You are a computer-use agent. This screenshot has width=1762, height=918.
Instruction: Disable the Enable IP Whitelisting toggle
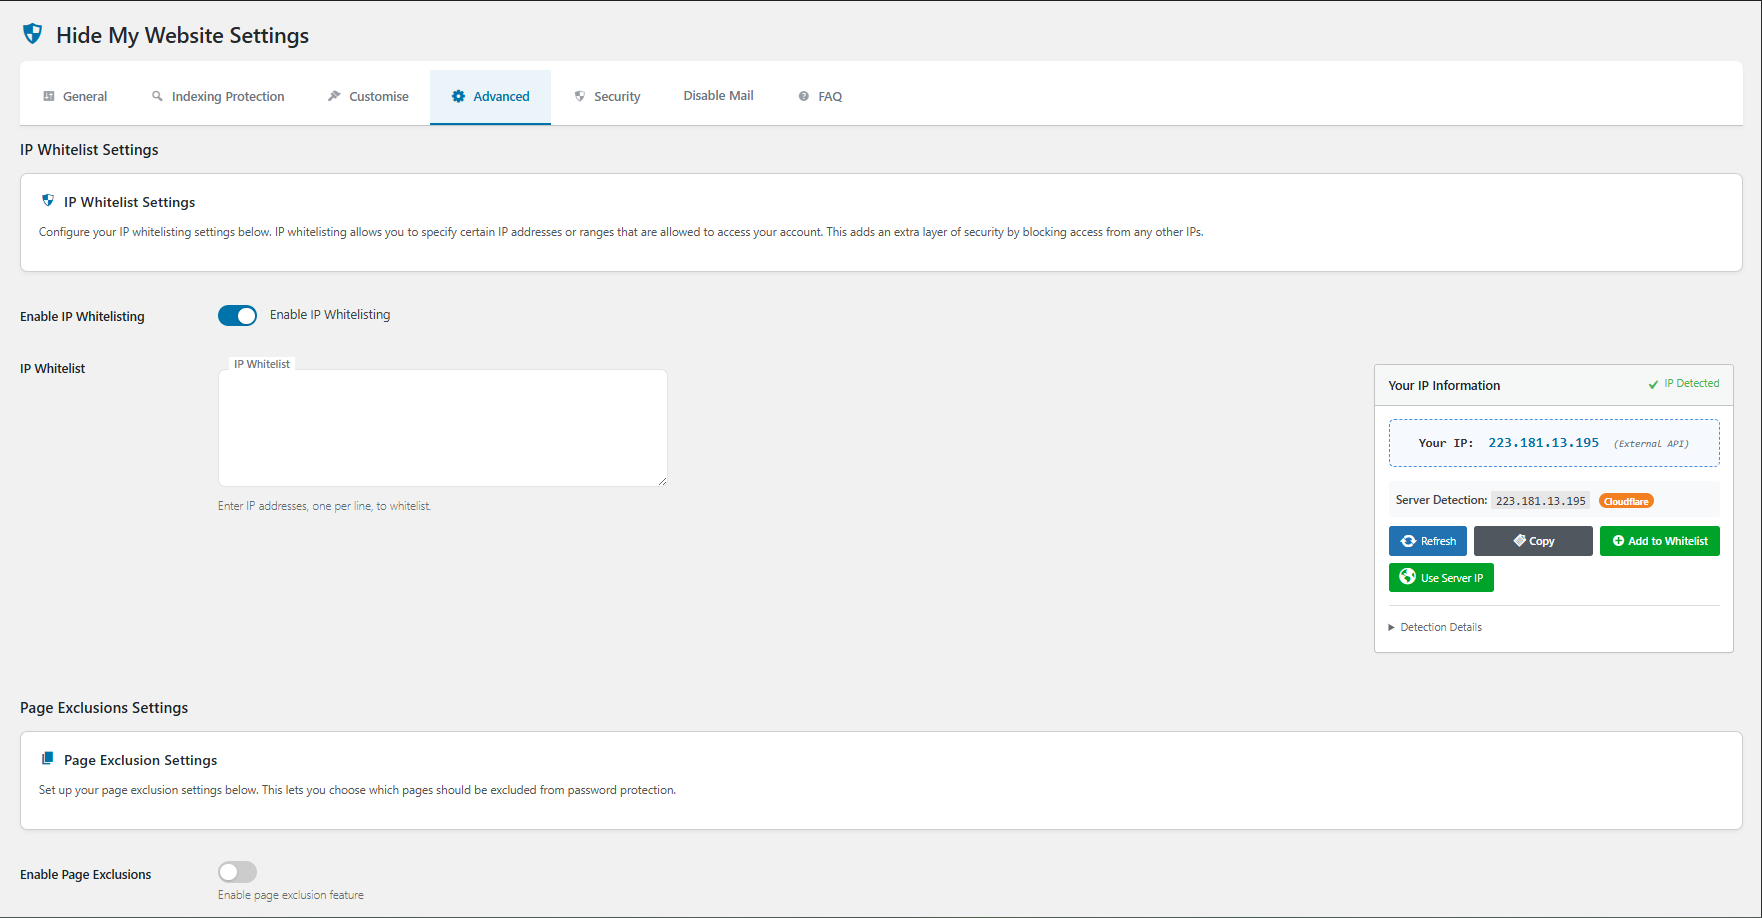(x=238, y=316)
